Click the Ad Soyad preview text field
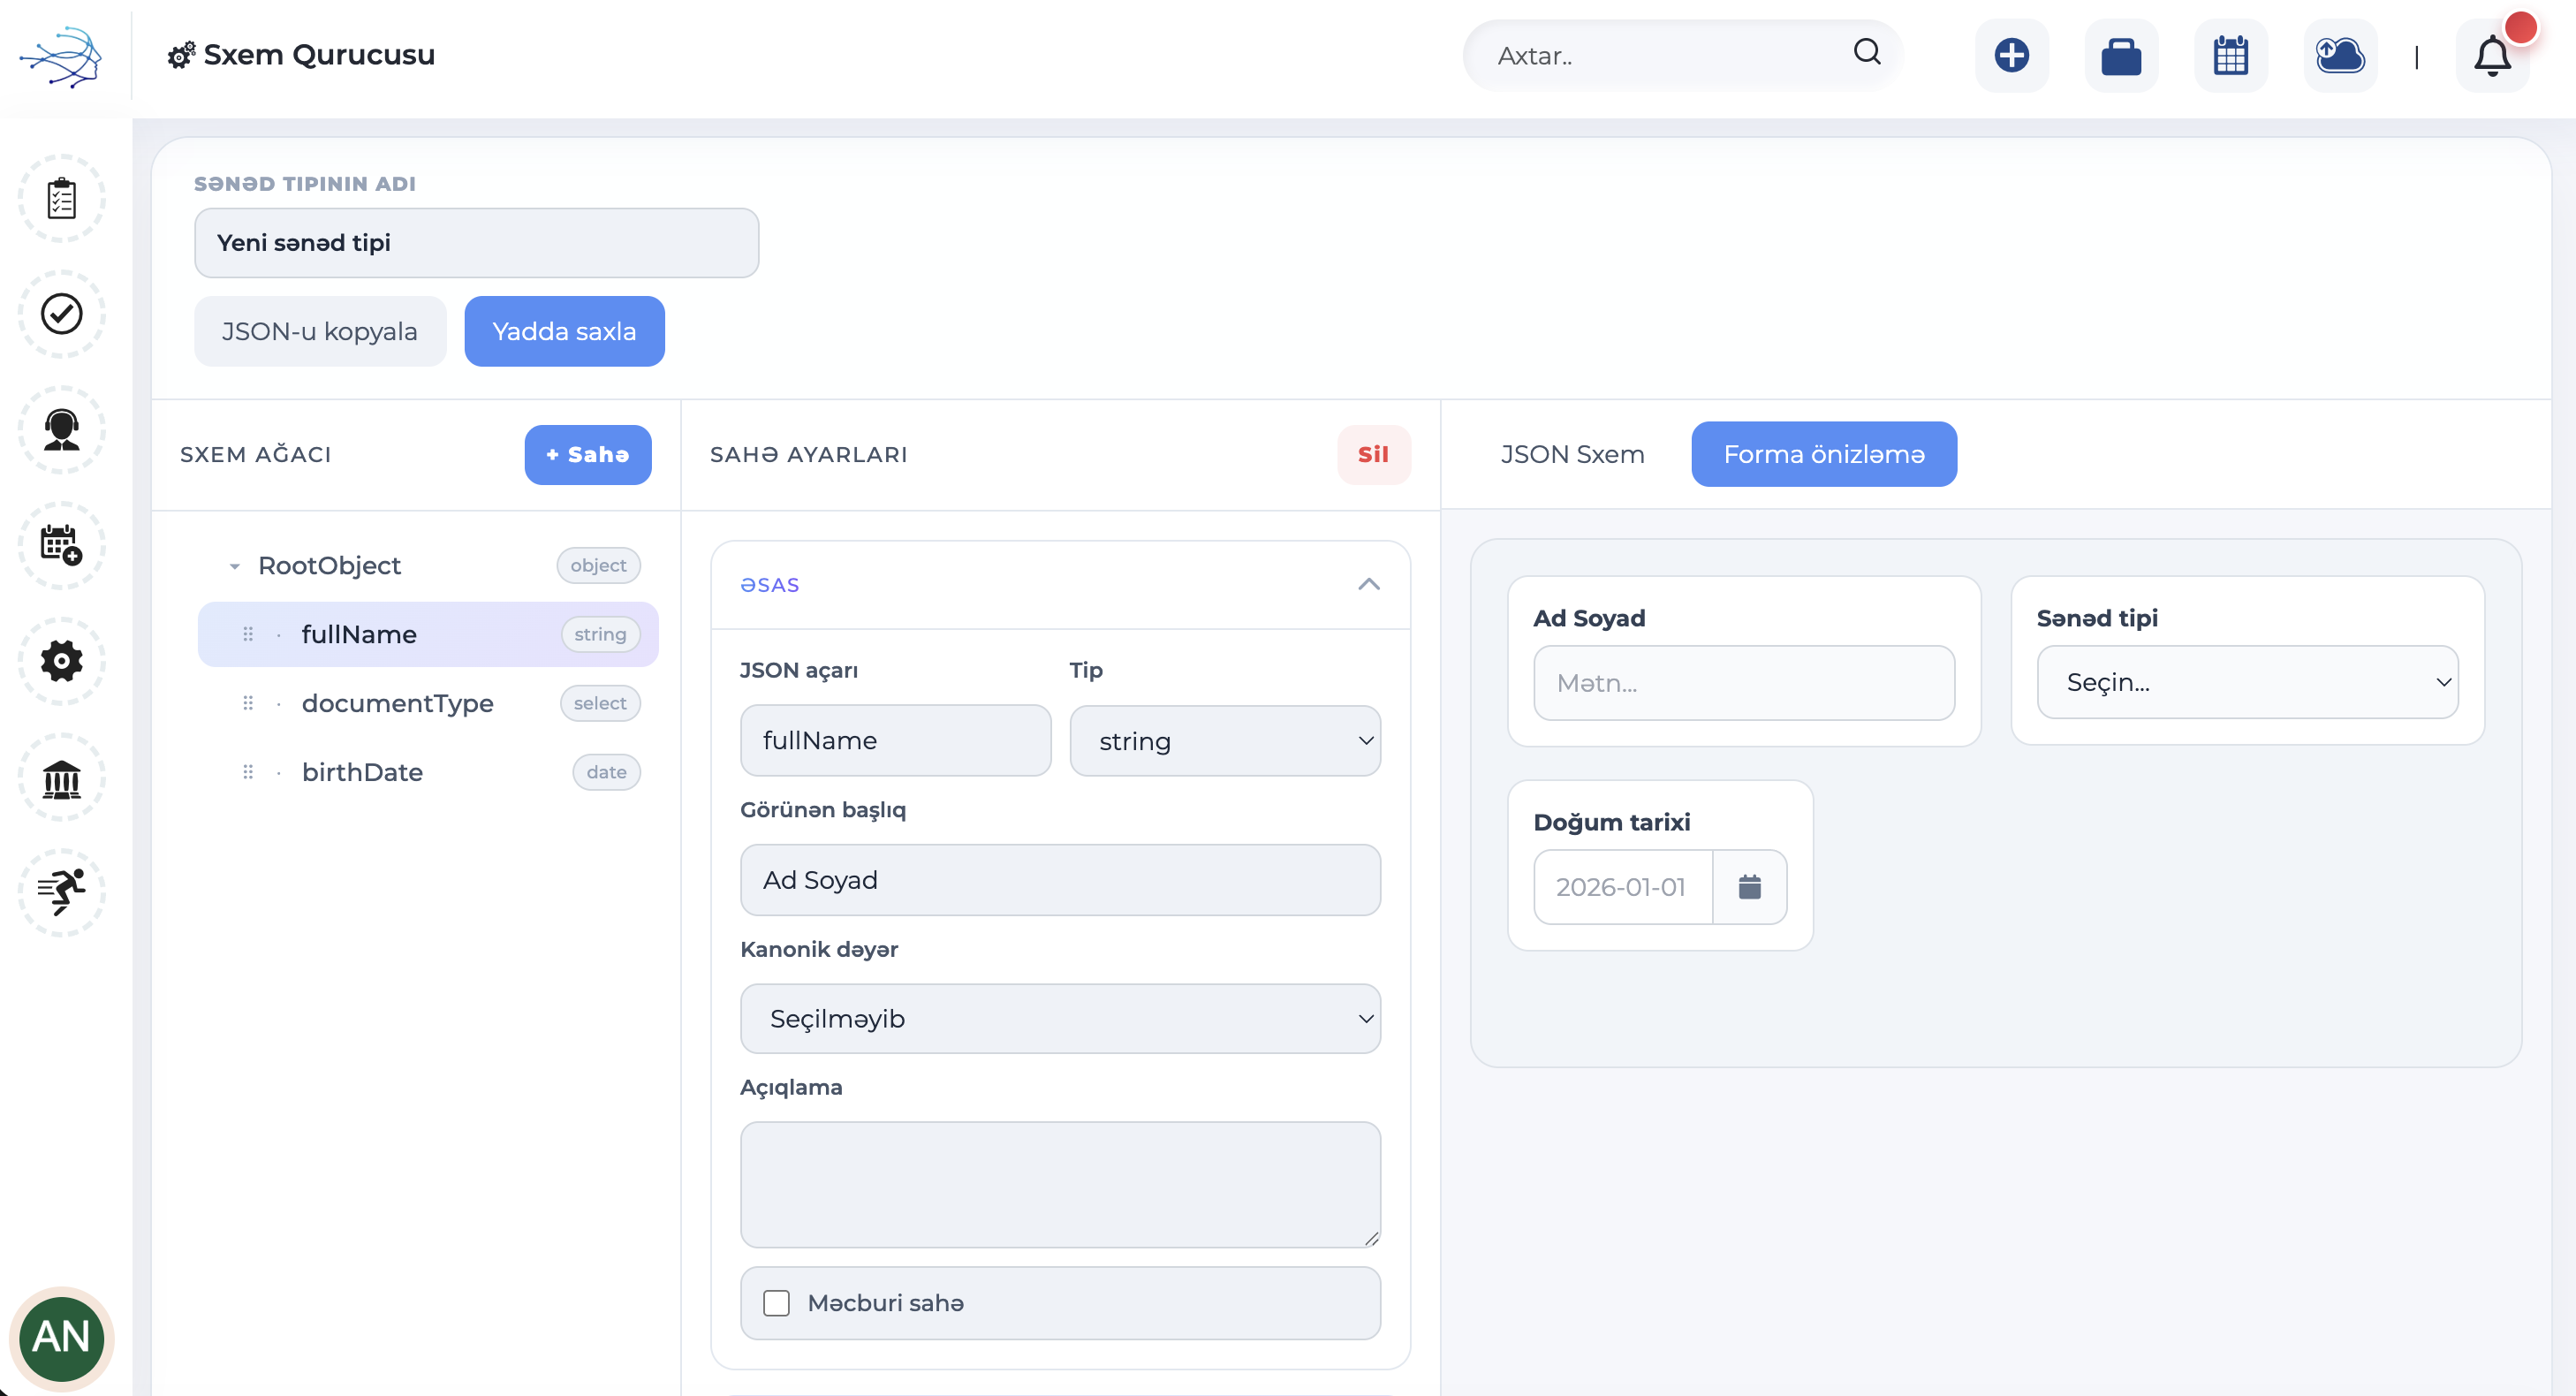Screen dimensions: 2576x1396 (x=1744, y=683)
